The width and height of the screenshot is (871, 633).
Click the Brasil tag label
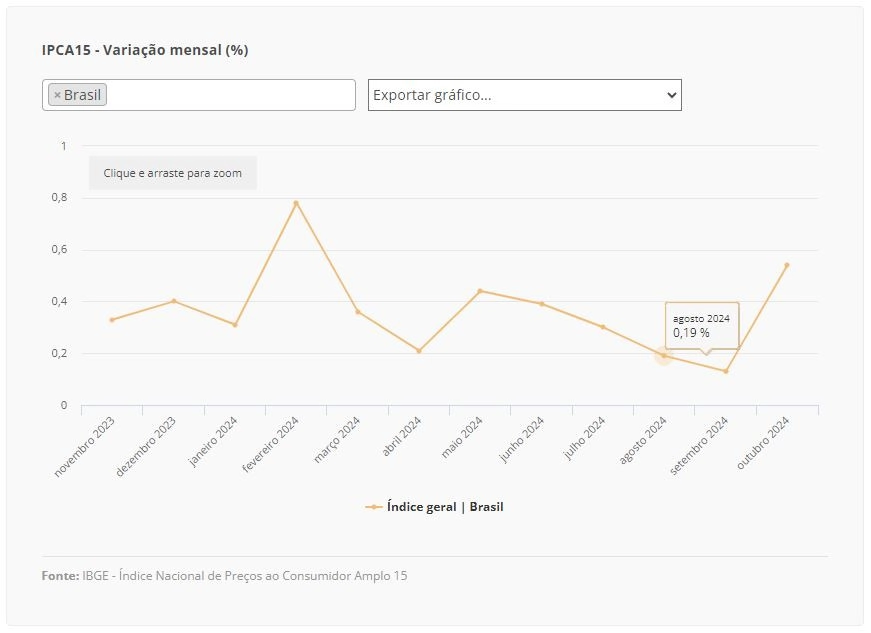coord(82,95)
